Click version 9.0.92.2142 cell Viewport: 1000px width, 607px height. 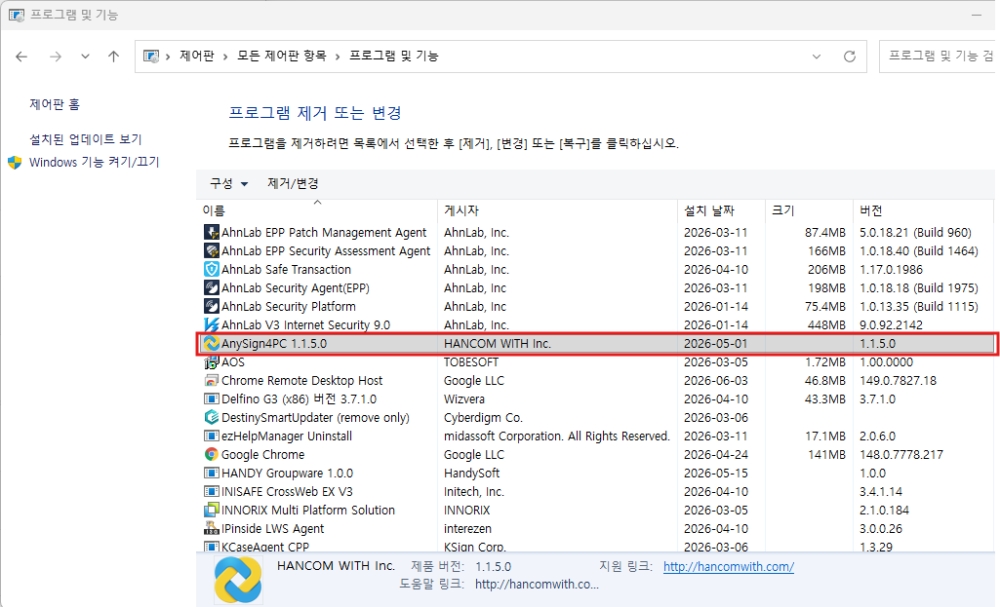[891, 325]
